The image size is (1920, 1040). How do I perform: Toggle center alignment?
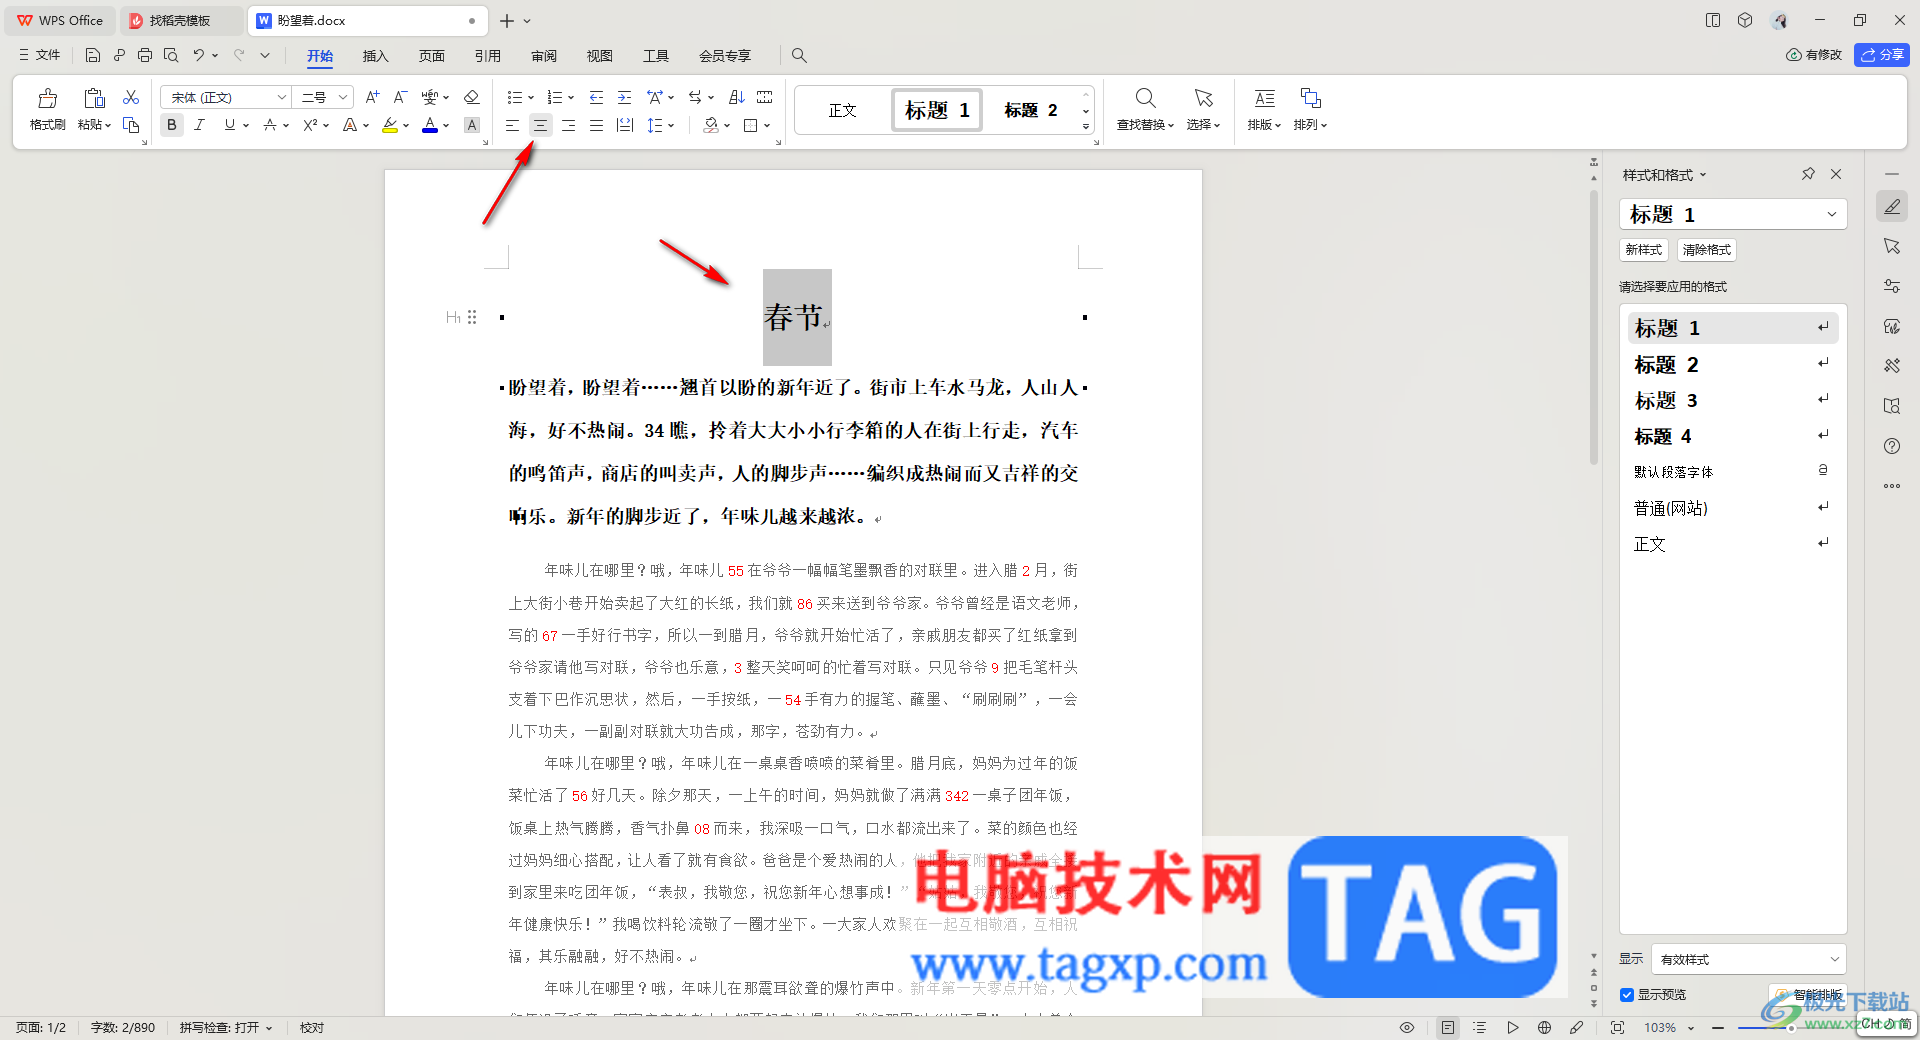pos(540,125)
